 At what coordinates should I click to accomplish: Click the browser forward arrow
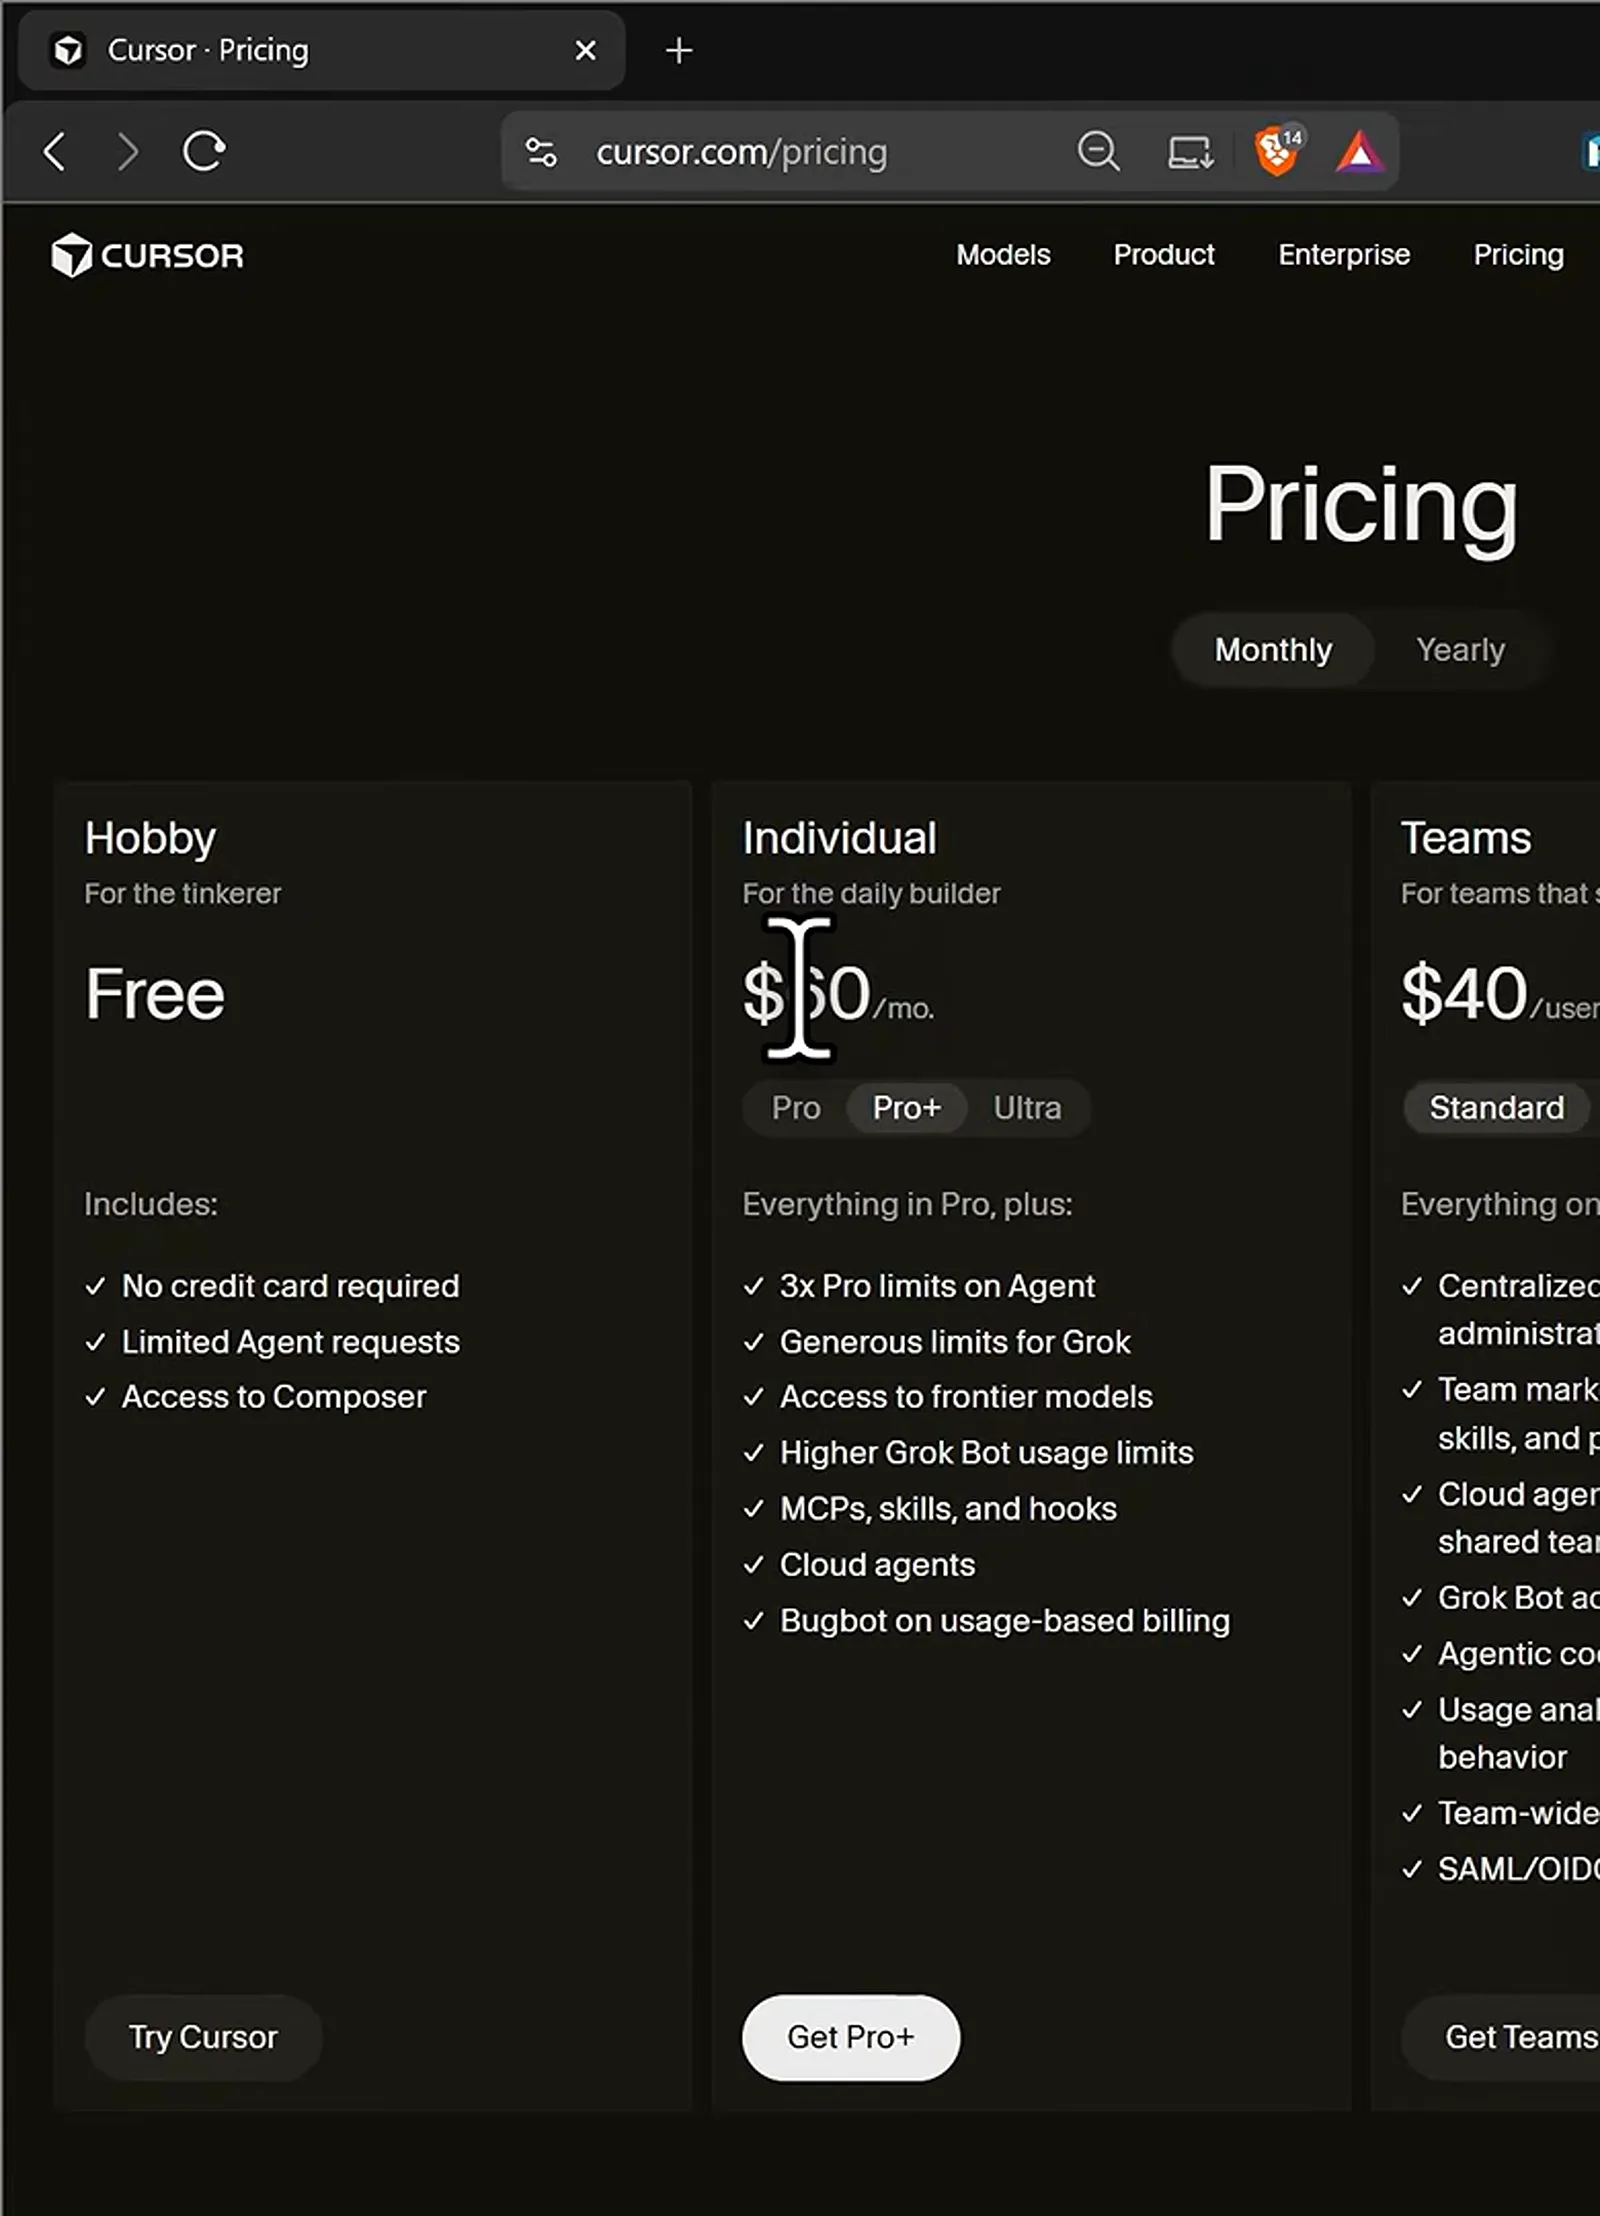[x=128, y=152]
